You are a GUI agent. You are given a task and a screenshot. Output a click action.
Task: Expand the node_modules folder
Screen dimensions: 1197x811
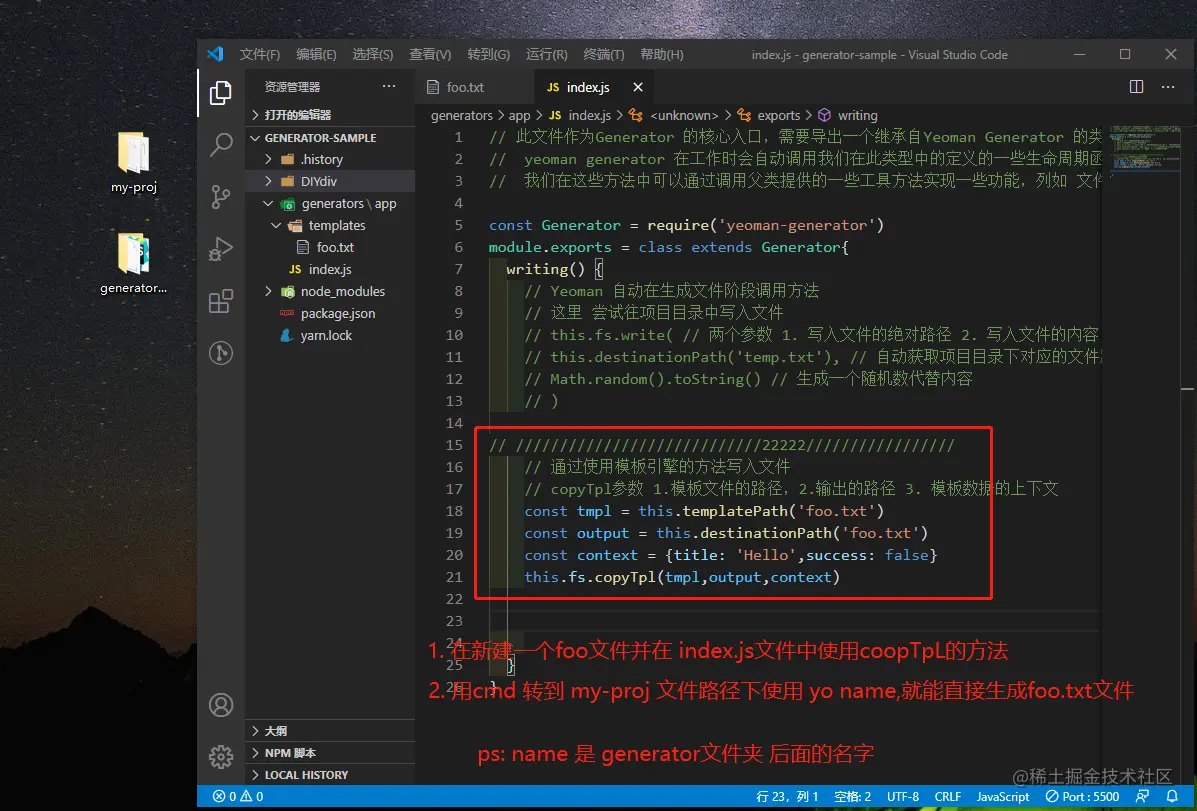click(x=268, y=291)
